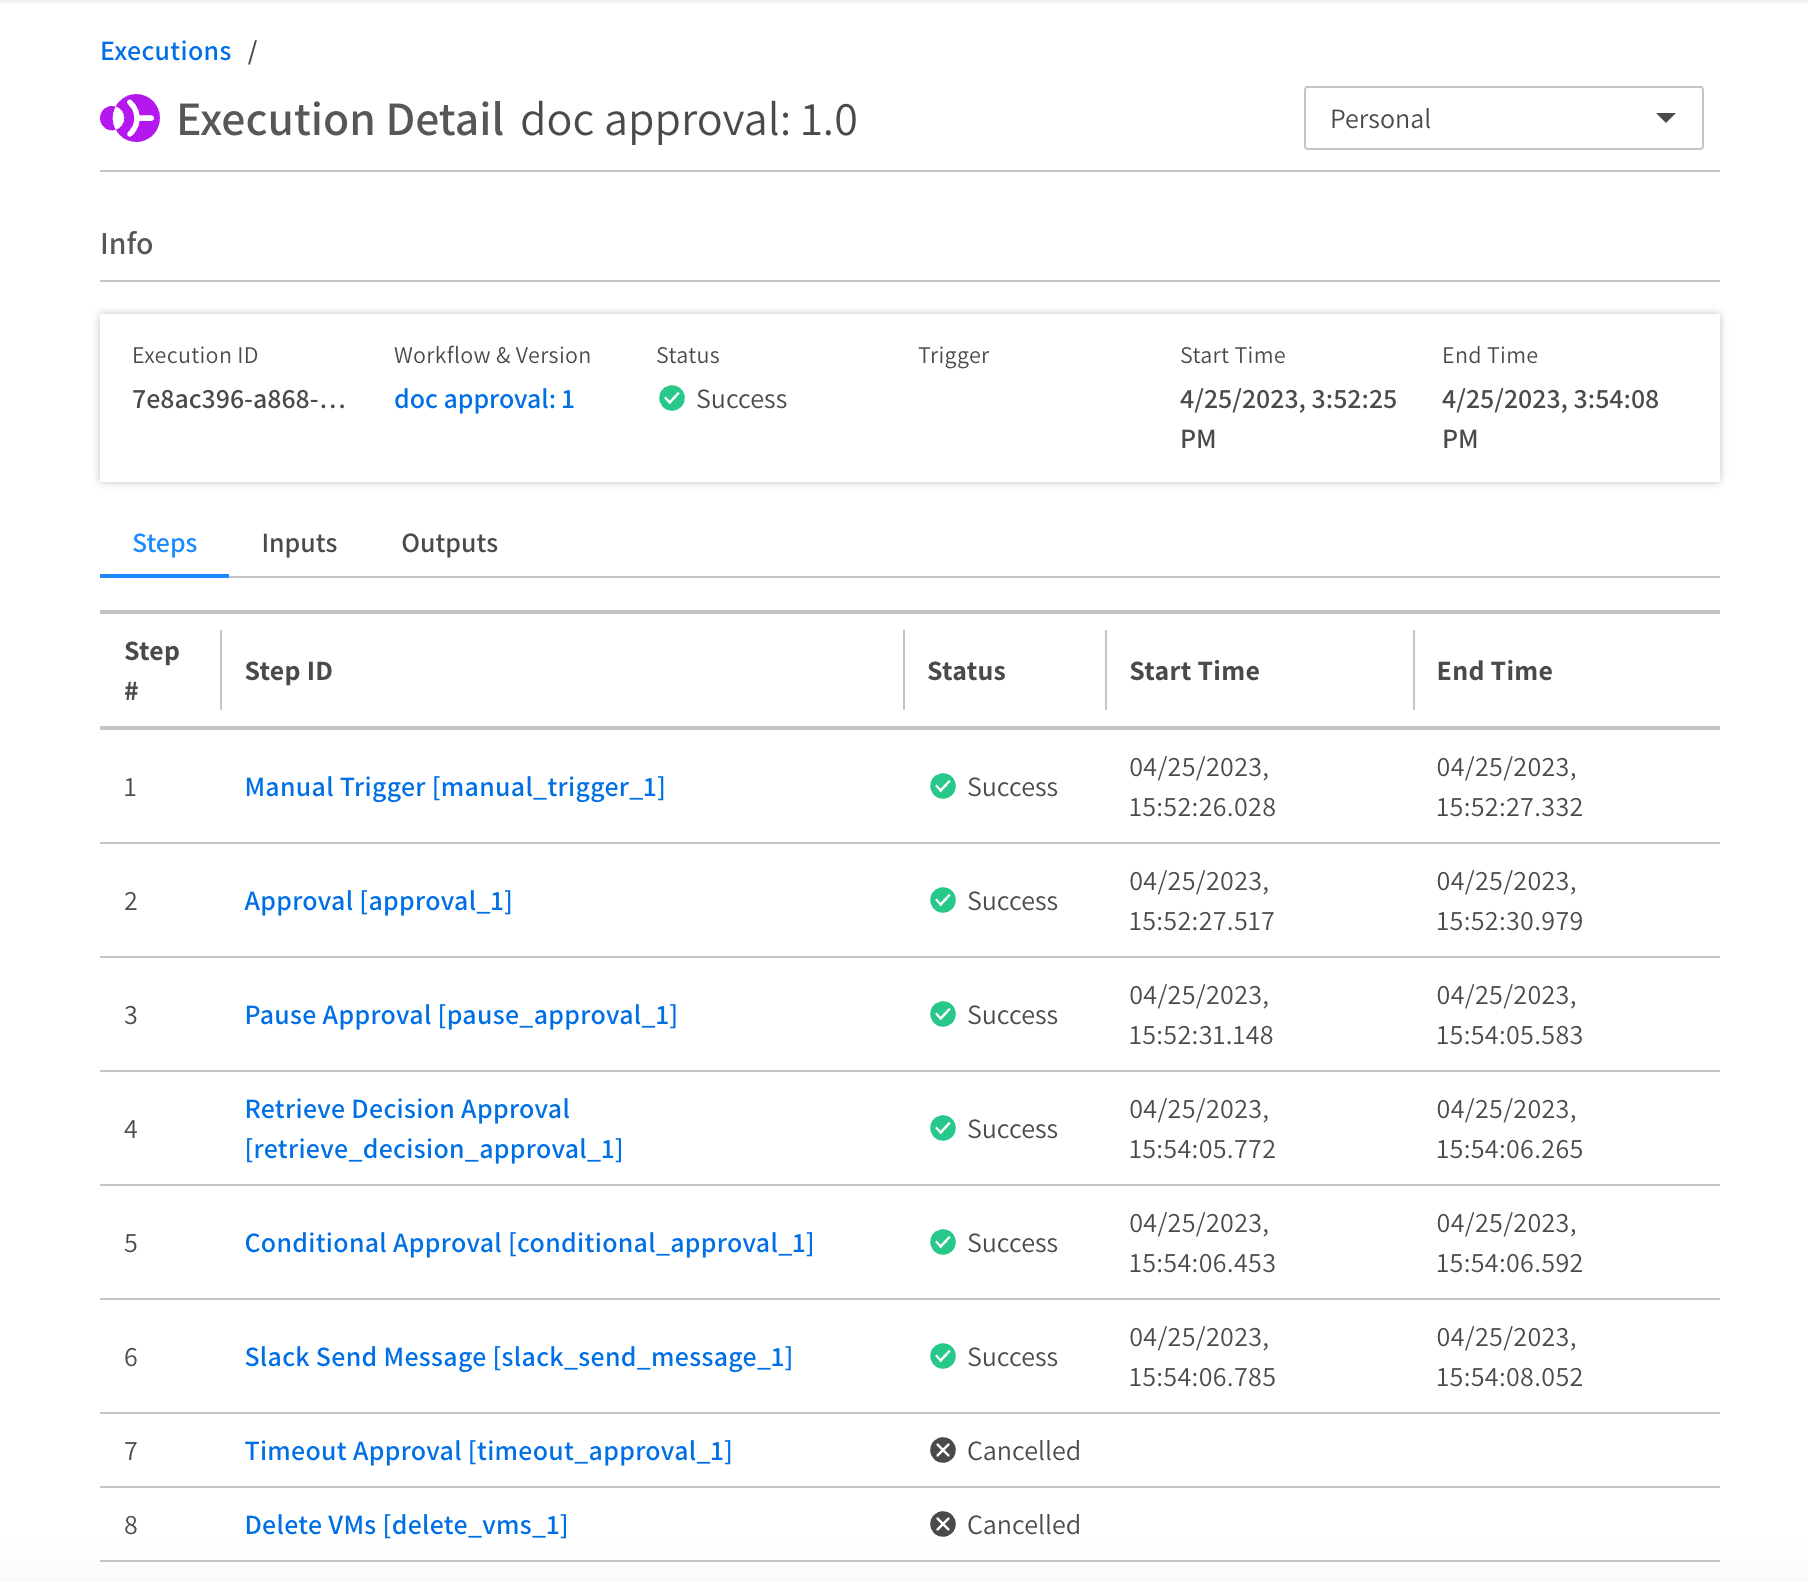
Task: Select the Steps tab
Action: pos(164,543)
